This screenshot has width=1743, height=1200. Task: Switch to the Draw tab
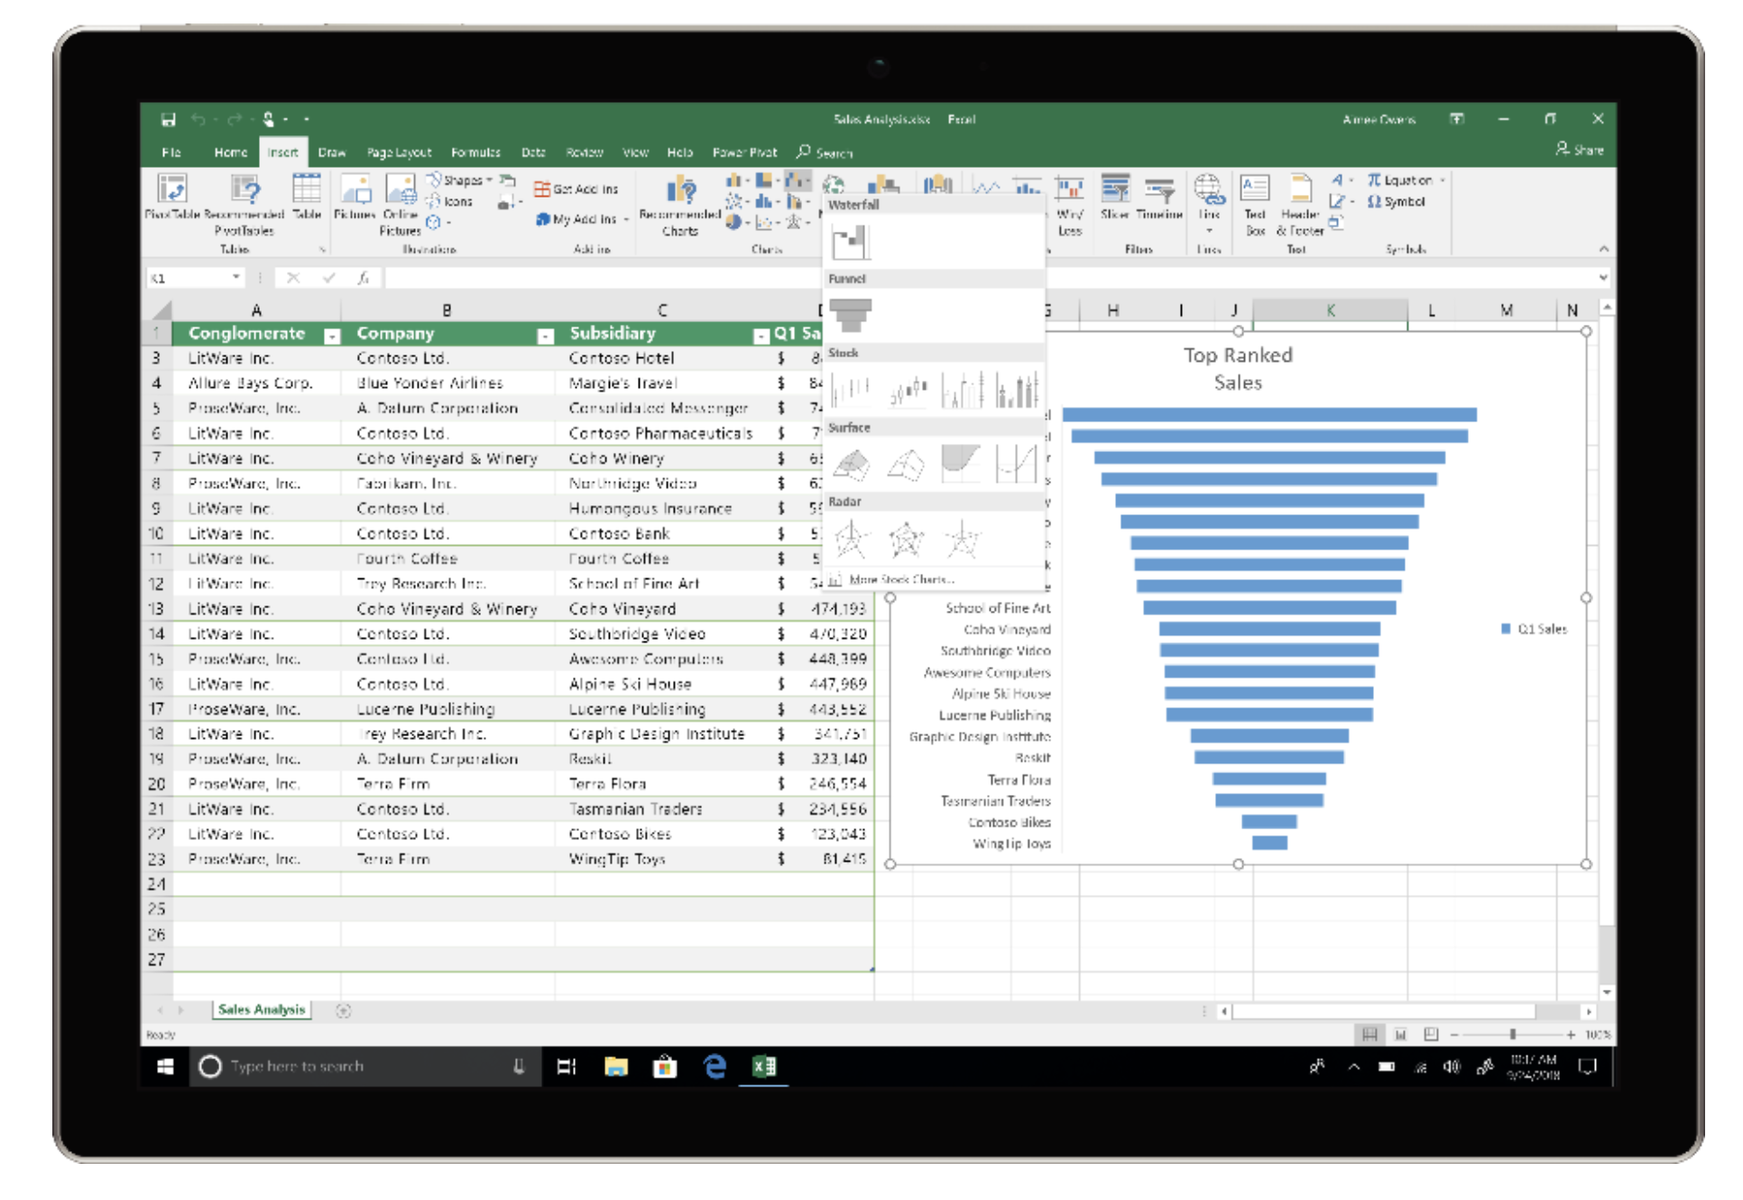pos(332,152)
